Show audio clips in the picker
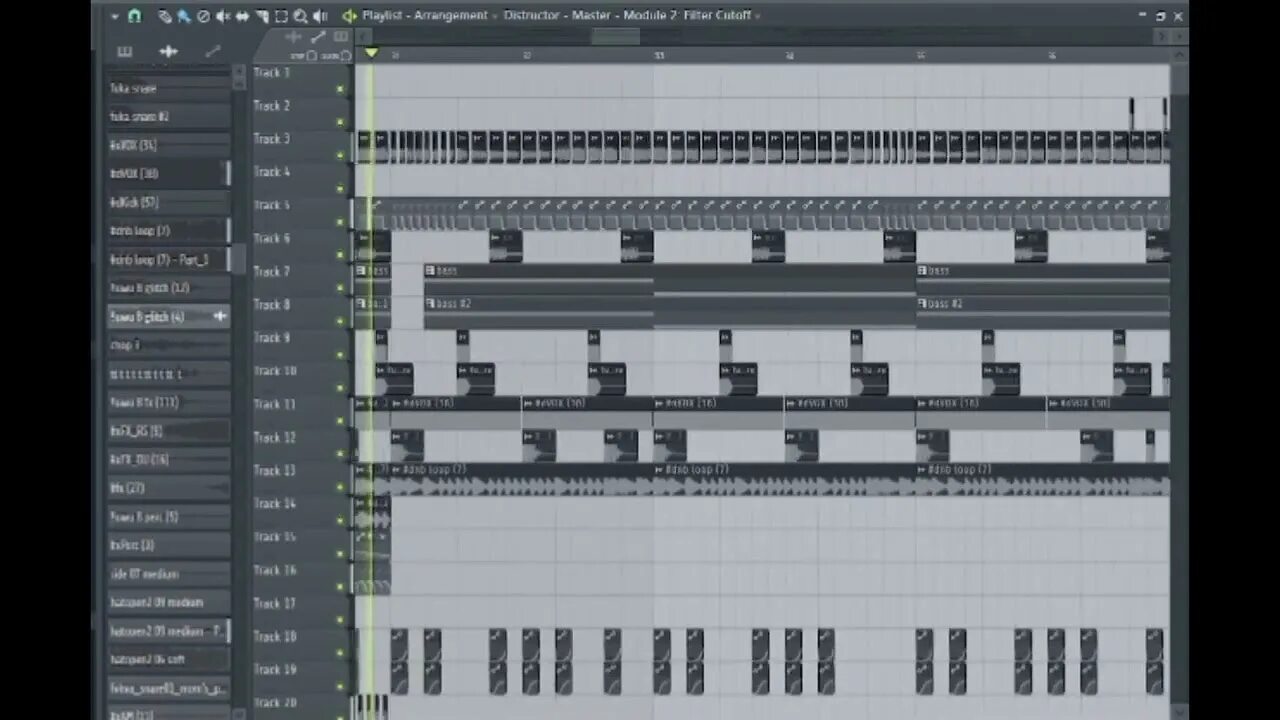1280x720 pixels. tap(168, 51)
